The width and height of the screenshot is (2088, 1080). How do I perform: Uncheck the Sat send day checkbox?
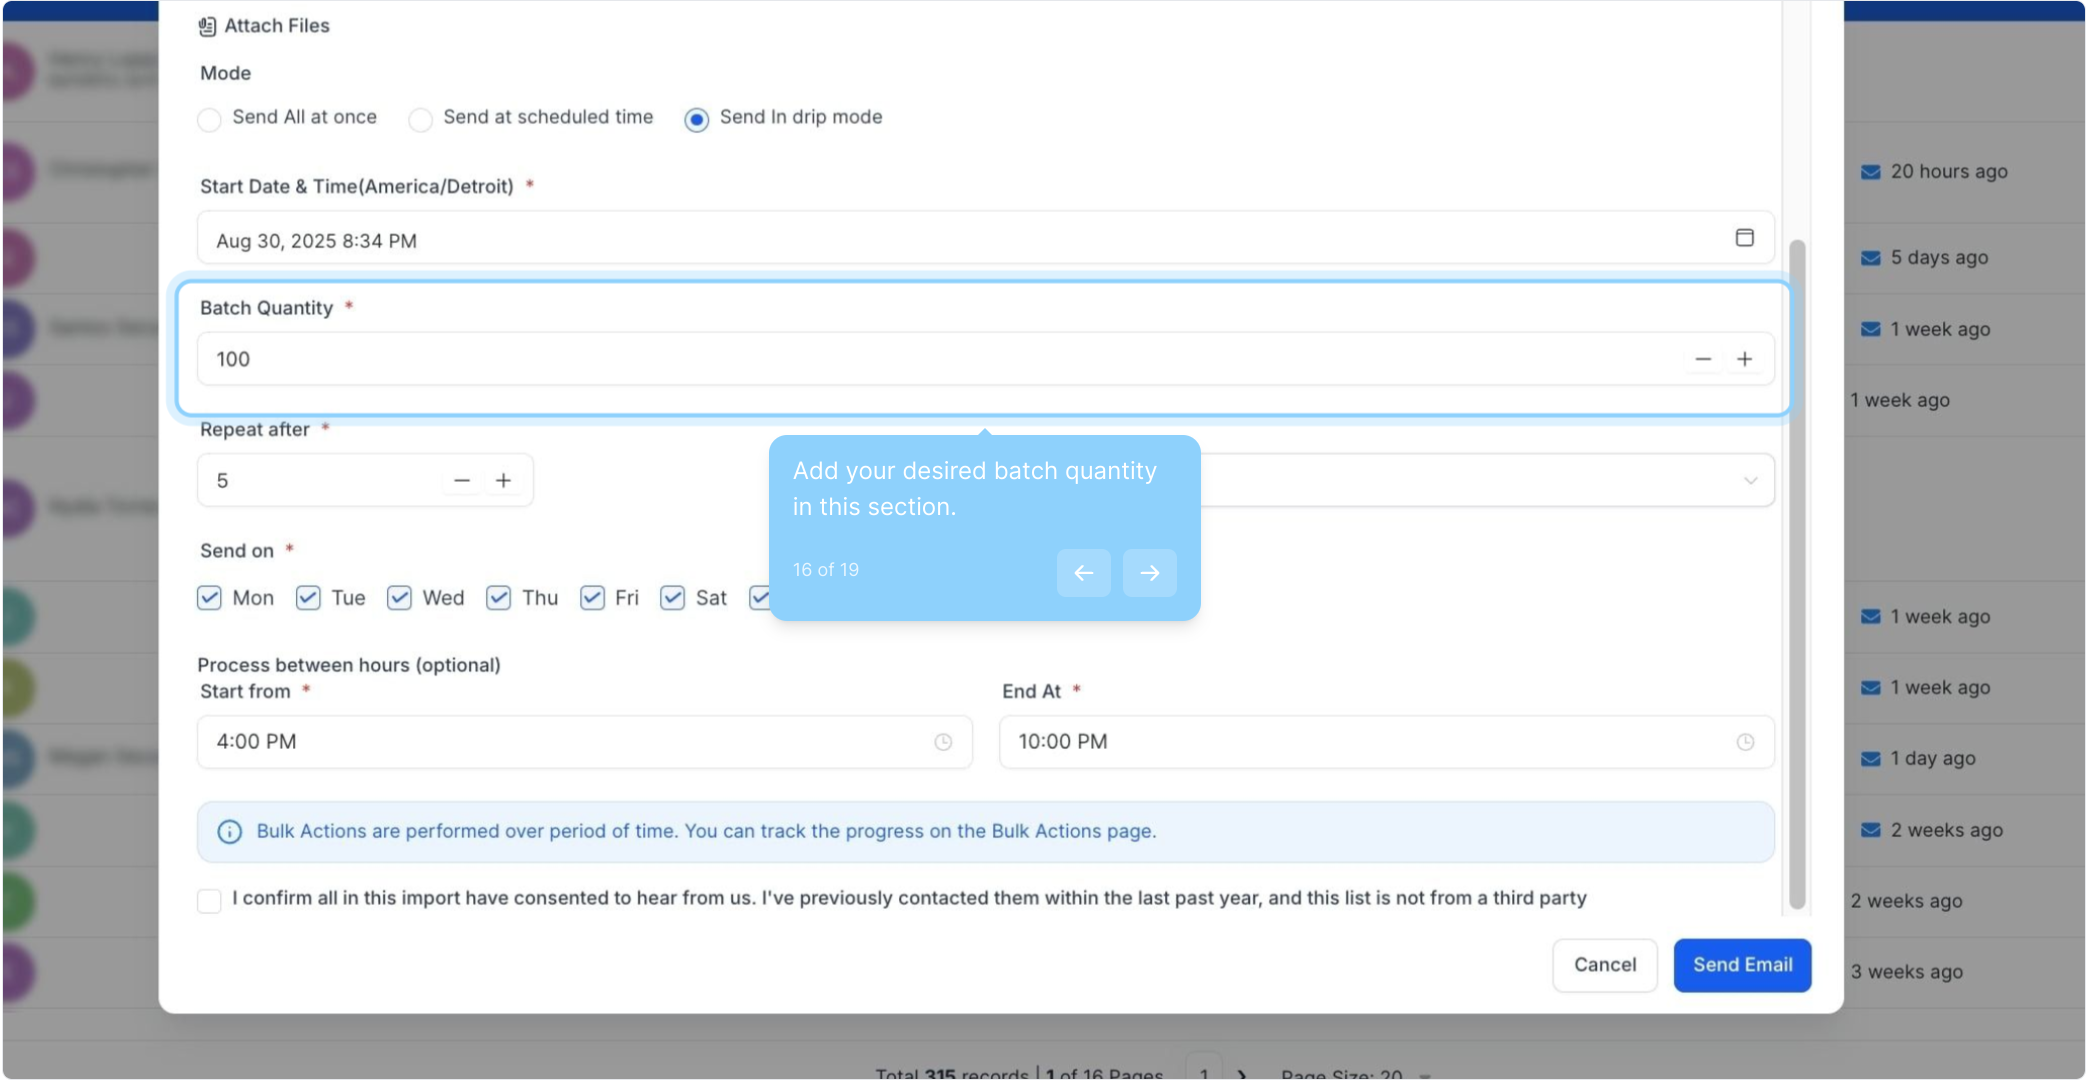(x=672, y=598)
